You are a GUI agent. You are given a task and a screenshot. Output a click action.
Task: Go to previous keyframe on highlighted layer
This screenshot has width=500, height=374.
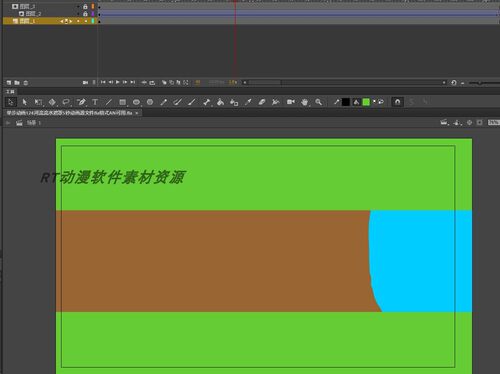[62, 21]
